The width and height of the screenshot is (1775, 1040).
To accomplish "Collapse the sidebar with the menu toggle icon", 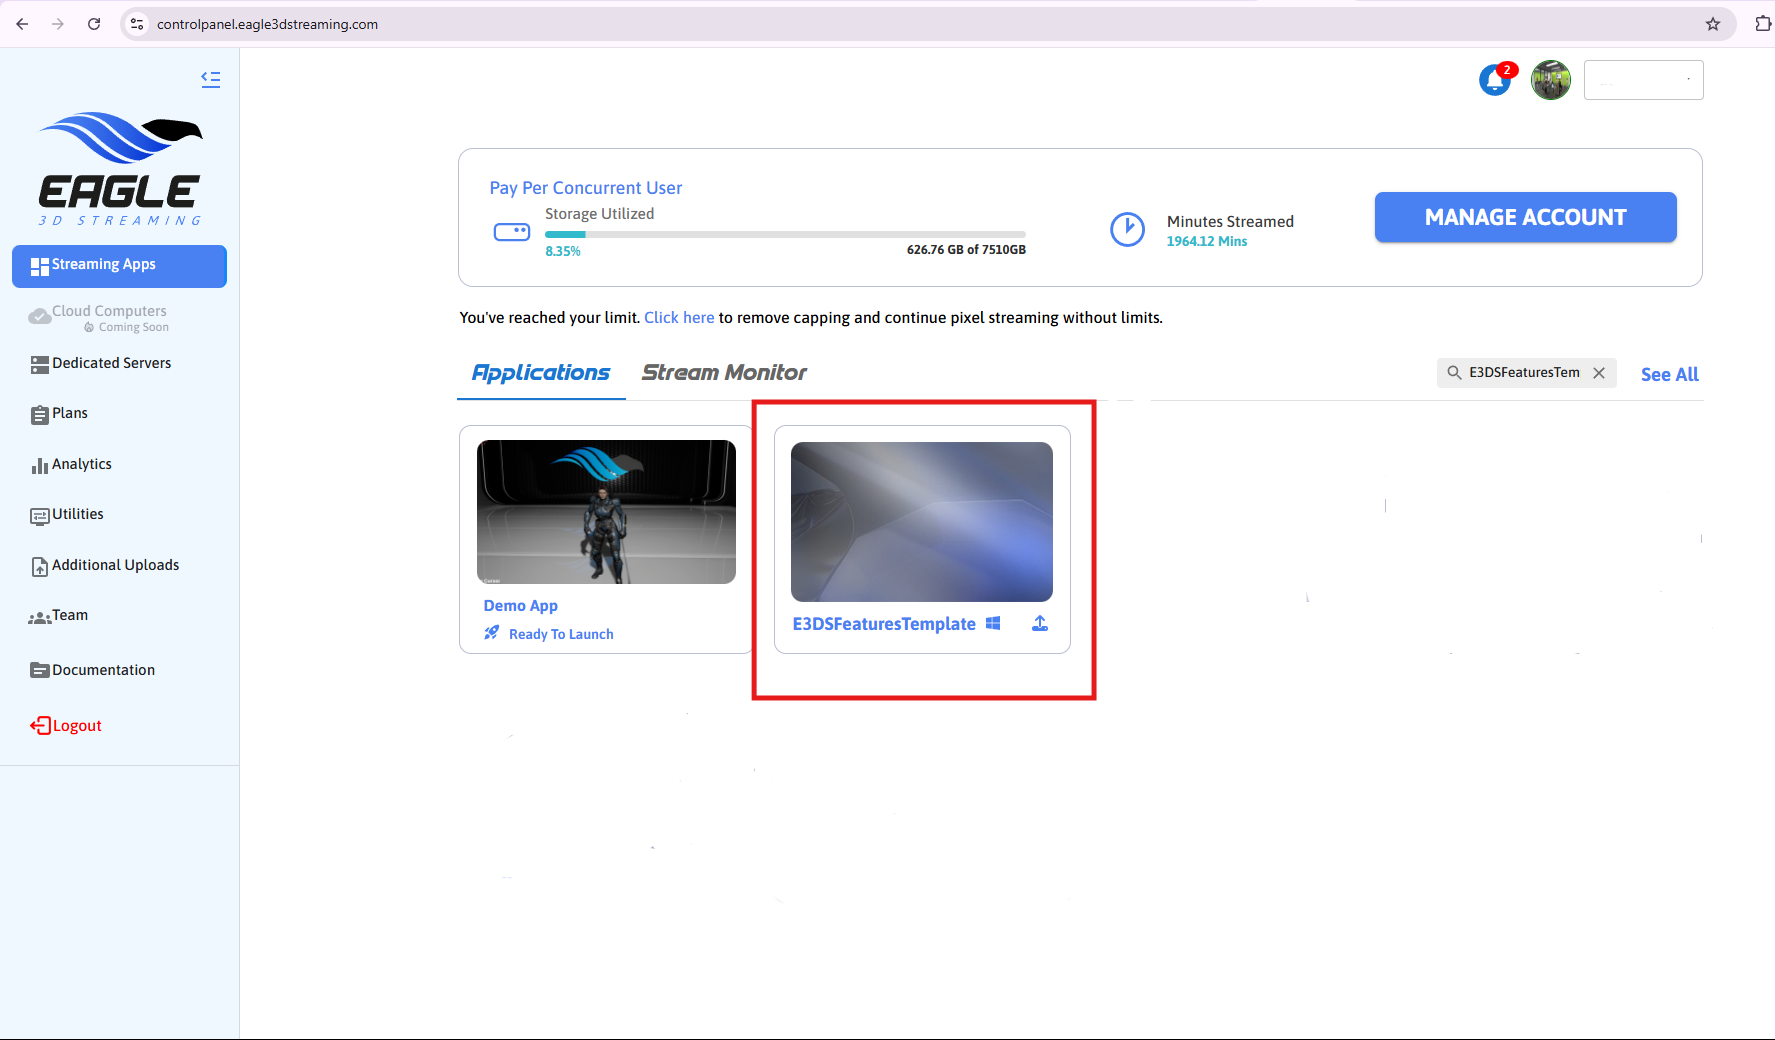I will click(x=211, y=79).
